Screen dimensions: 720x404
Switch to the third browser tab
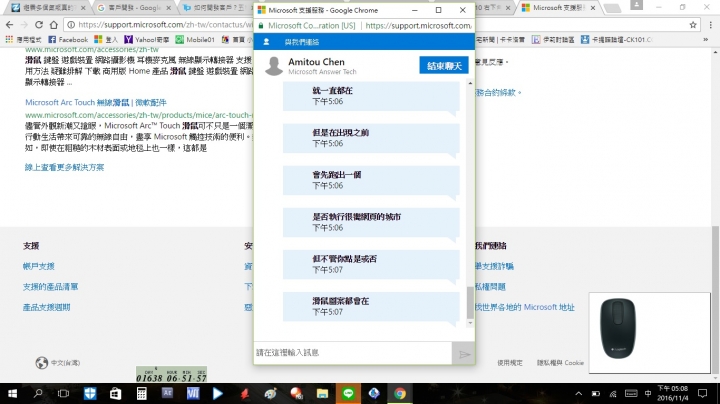point(216,8)
